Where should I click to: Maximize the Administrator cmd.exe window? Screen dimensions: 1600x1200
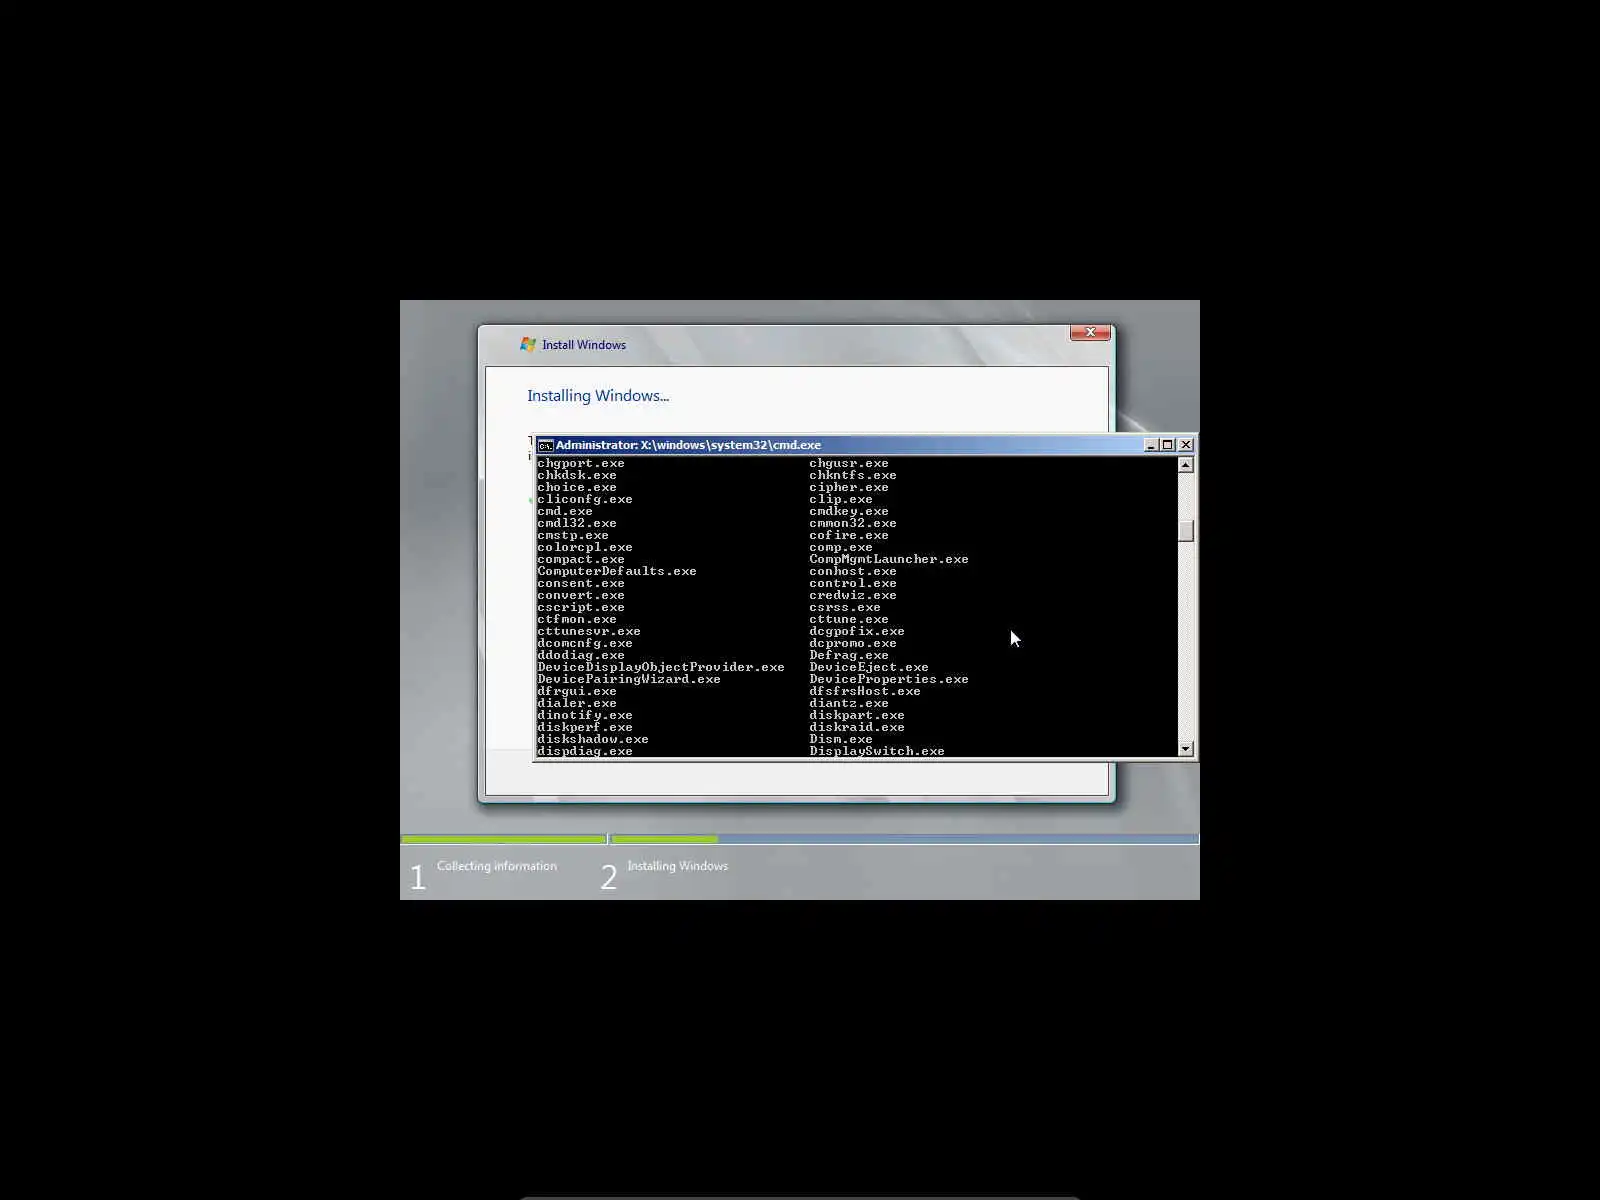[x=1167, y=445]
